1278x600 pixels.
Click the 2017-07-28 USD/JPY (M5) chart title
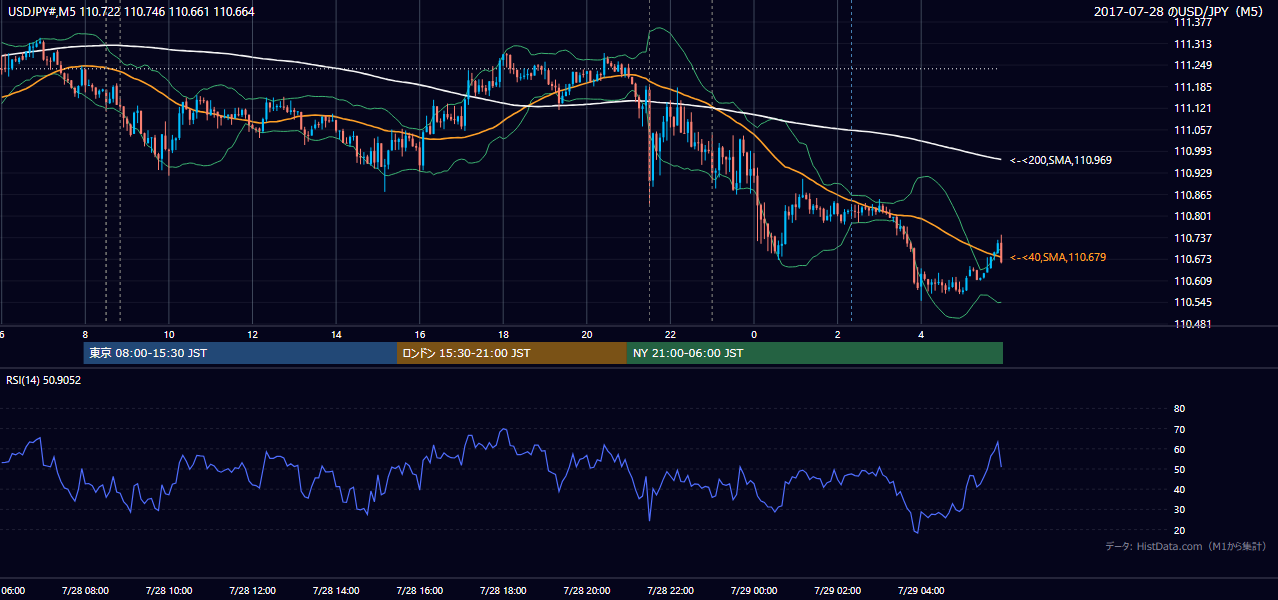coord(1180,11)
